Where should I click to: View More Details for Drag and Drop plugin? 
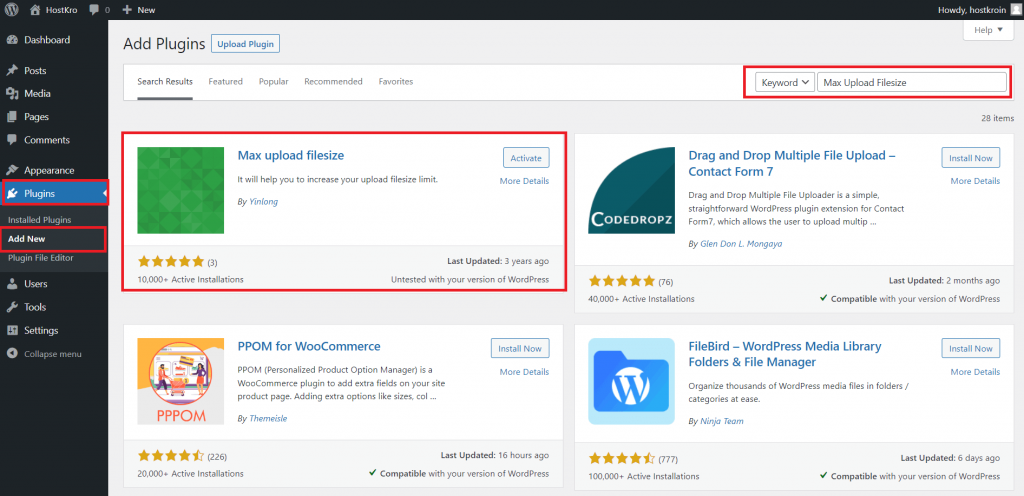coord(975,181)
